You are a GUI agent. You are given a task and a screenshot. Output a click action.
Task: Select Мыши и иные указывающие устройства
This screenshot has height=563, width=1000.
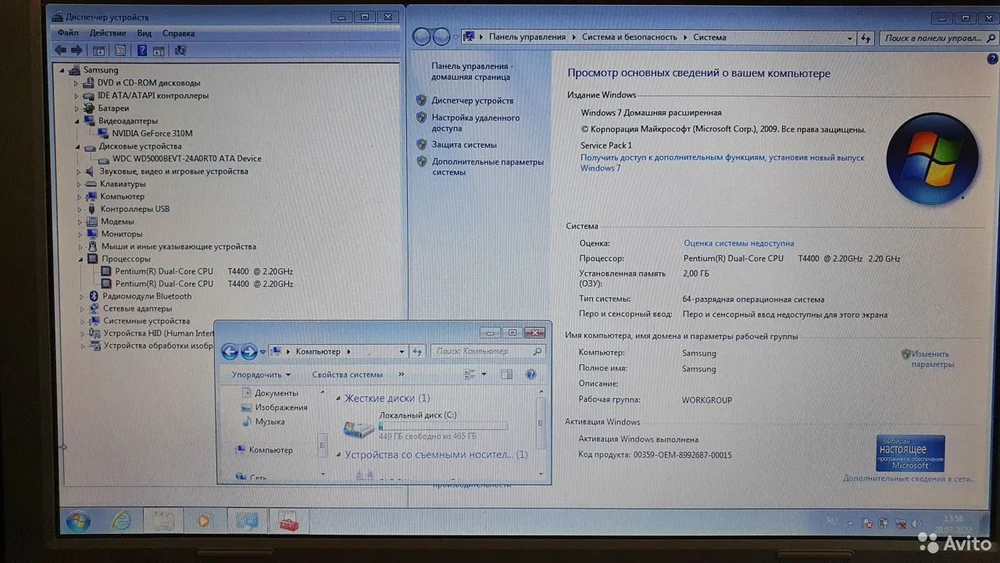(x=178, y=246)
